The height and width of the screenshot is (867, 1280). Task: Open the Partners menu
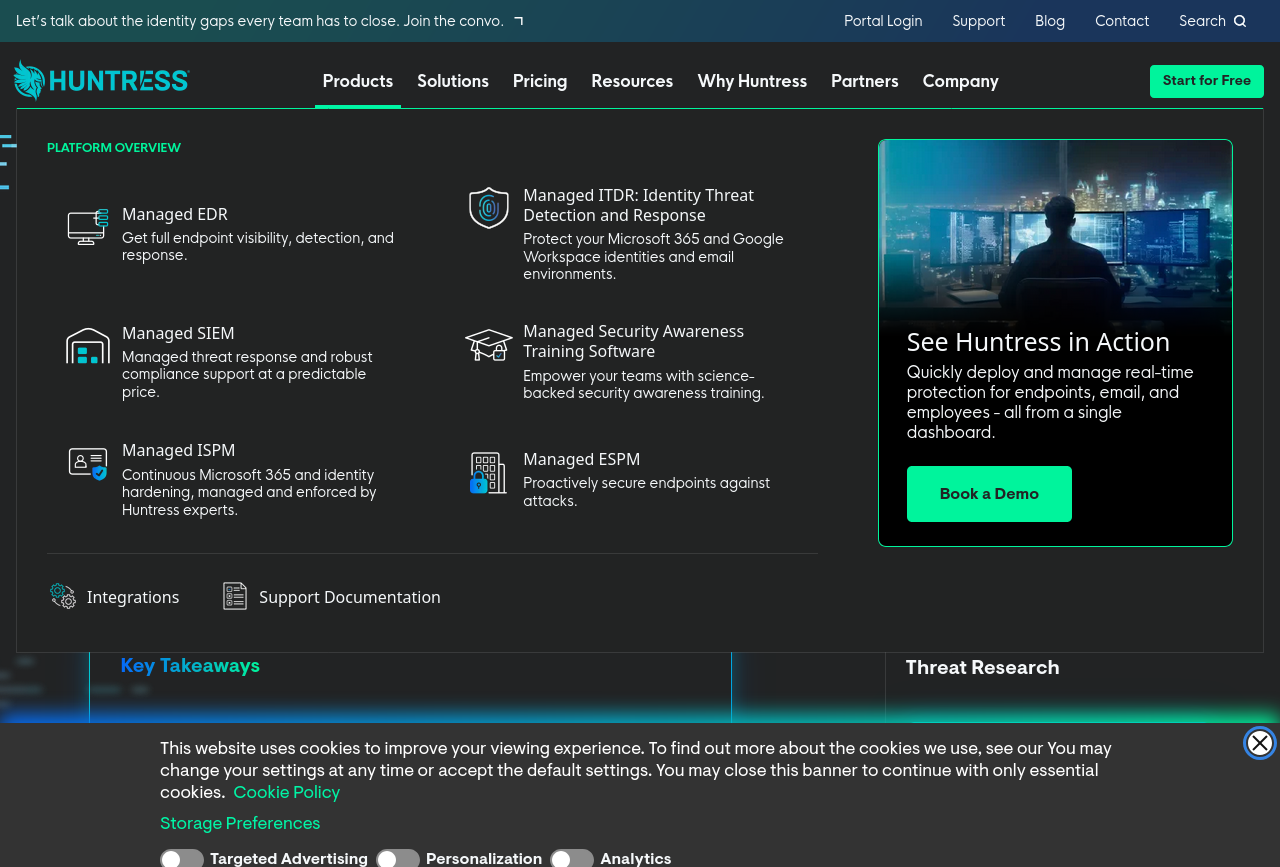click(865, 82)
